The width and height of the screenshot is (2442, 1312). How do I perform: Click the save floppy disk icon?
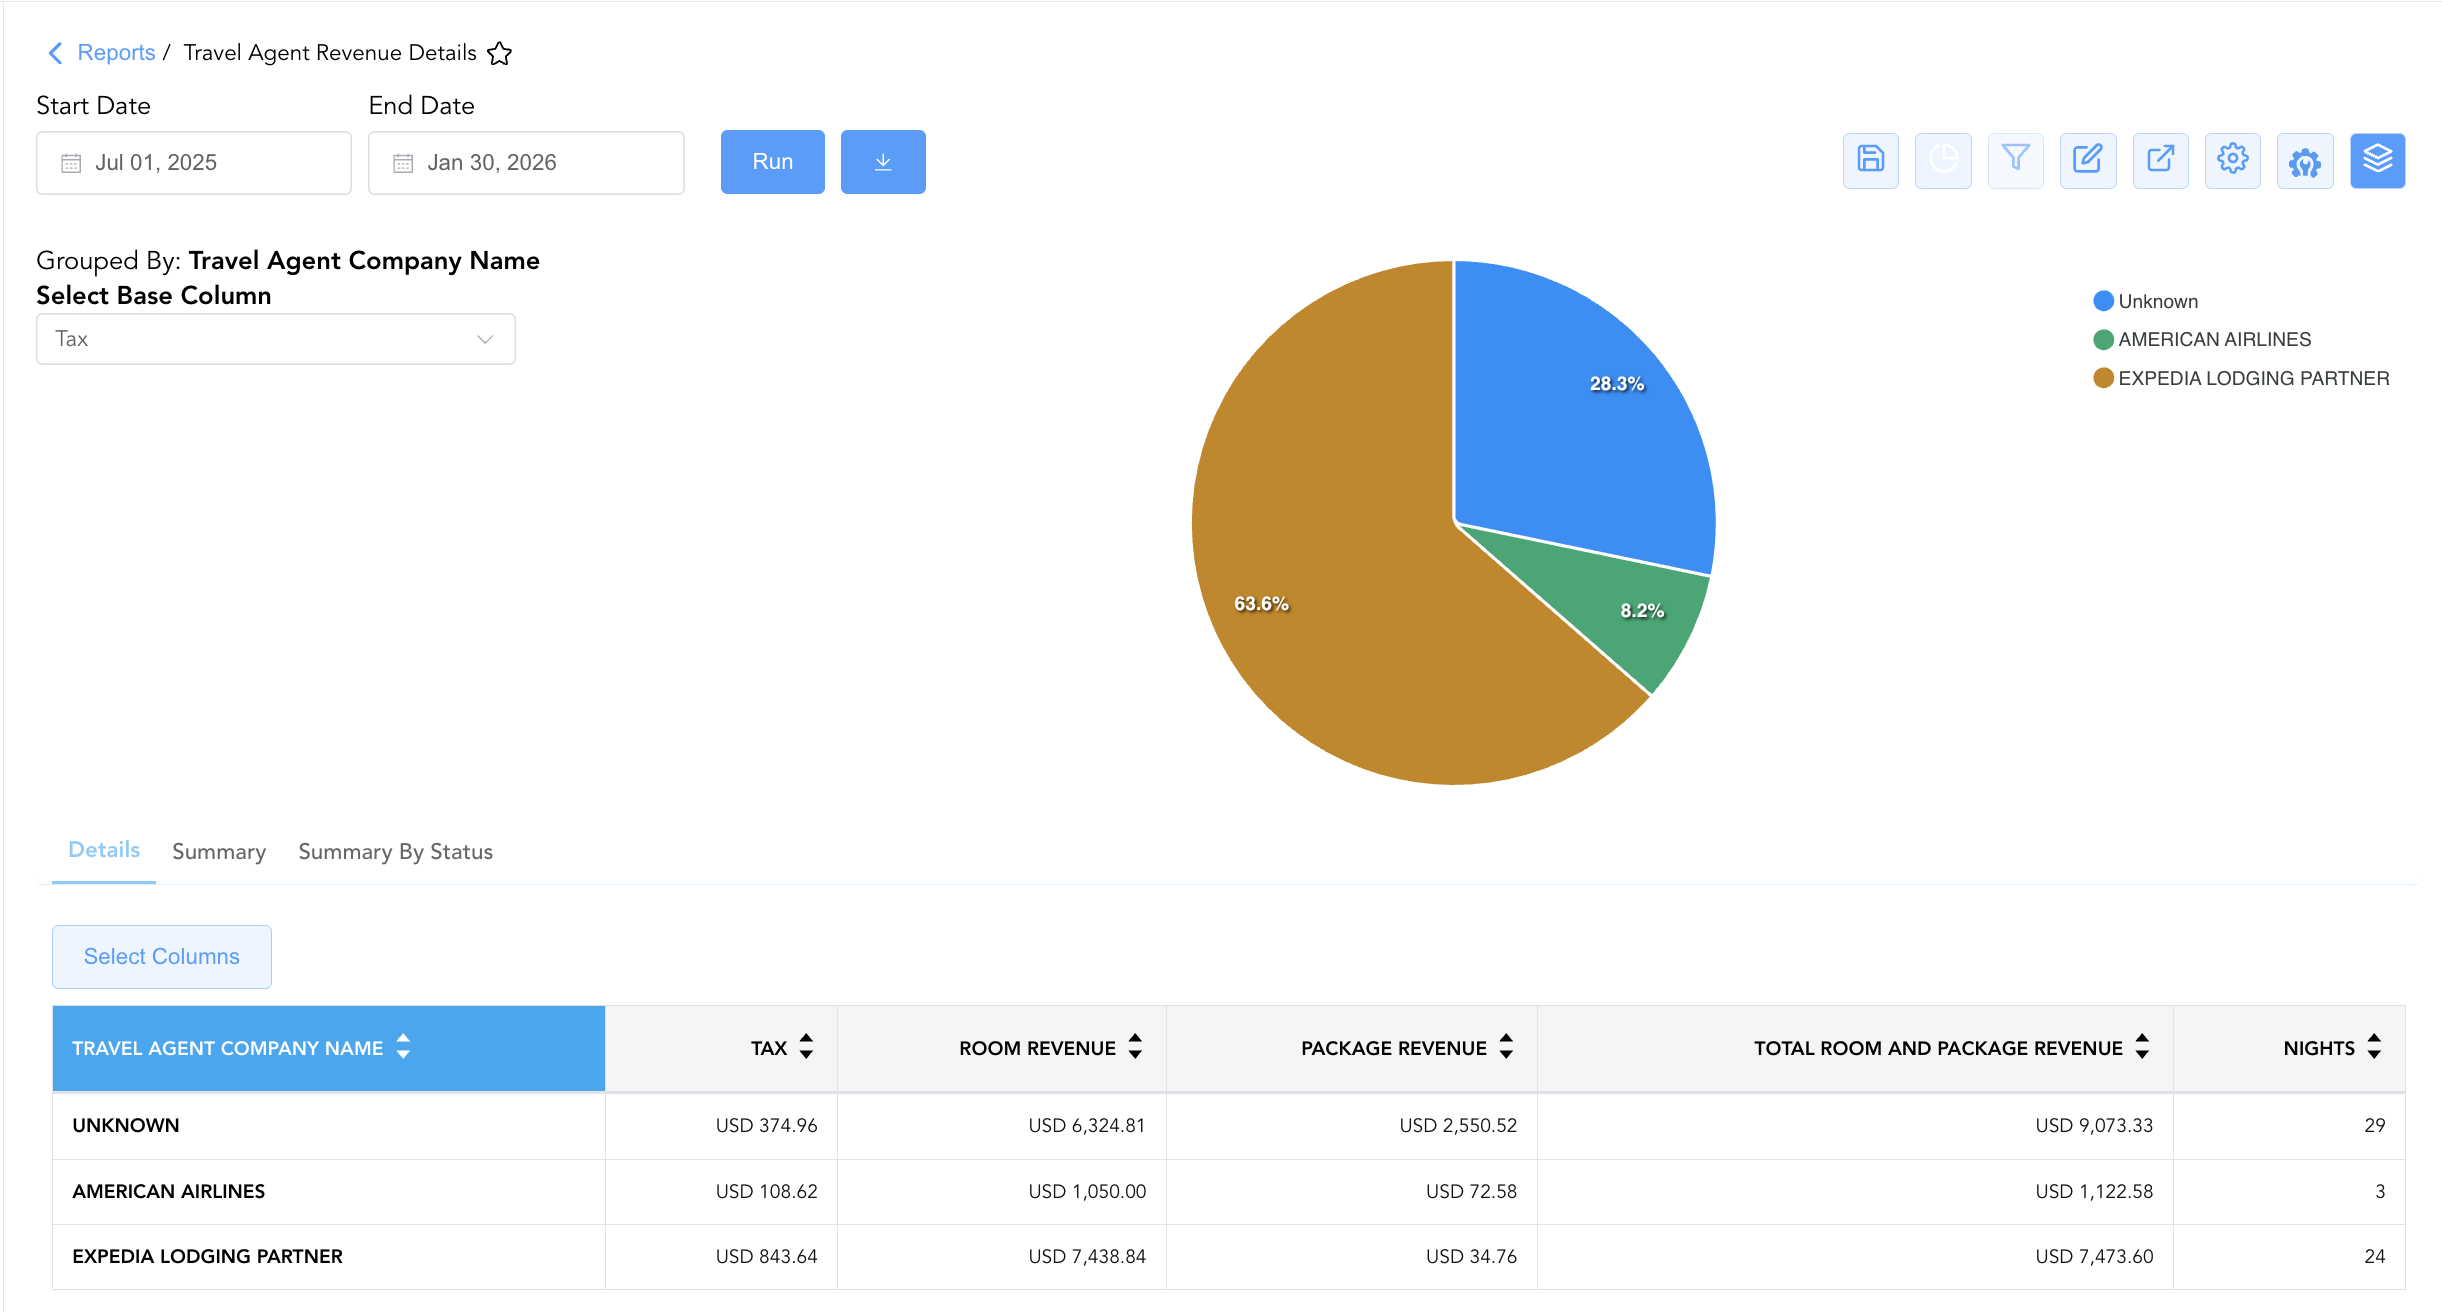(1871, 160)
